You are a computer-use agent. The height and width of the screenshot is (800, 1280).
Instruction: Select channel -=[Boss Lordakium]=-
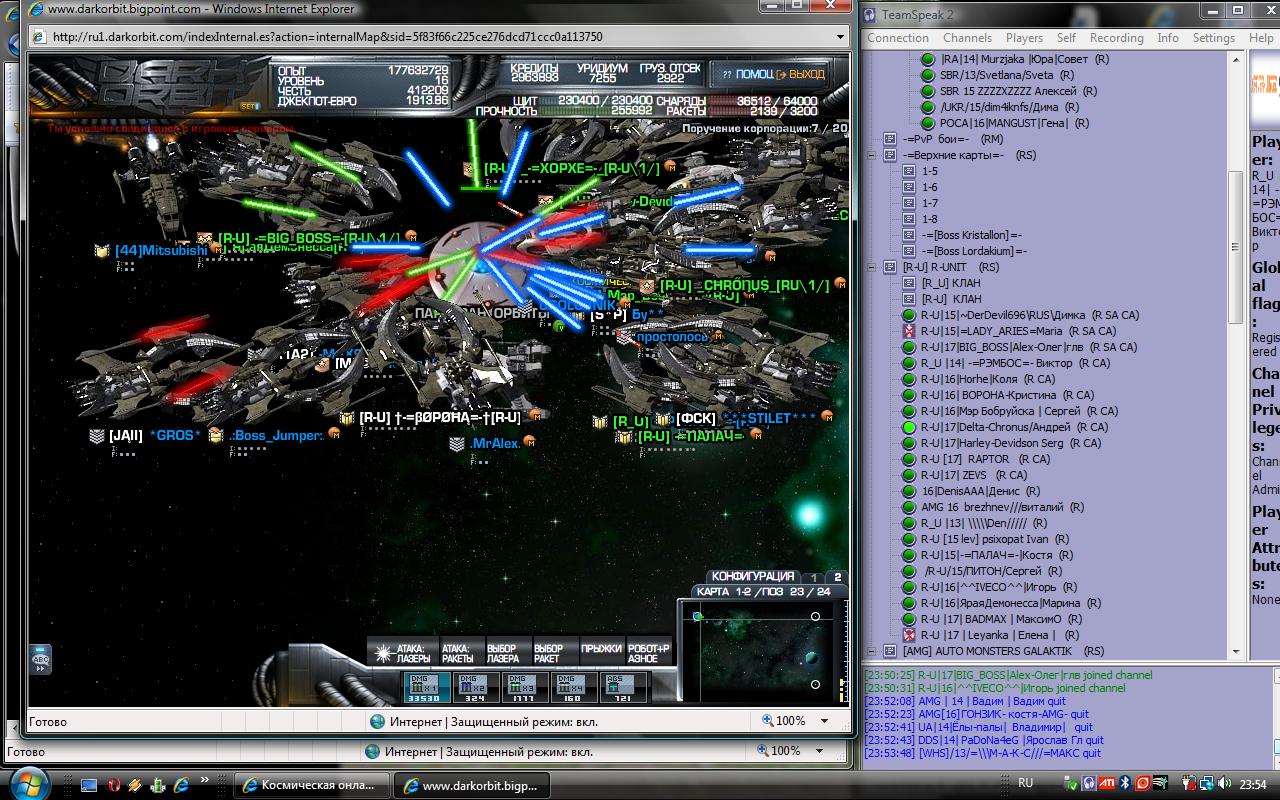(974, 251)
